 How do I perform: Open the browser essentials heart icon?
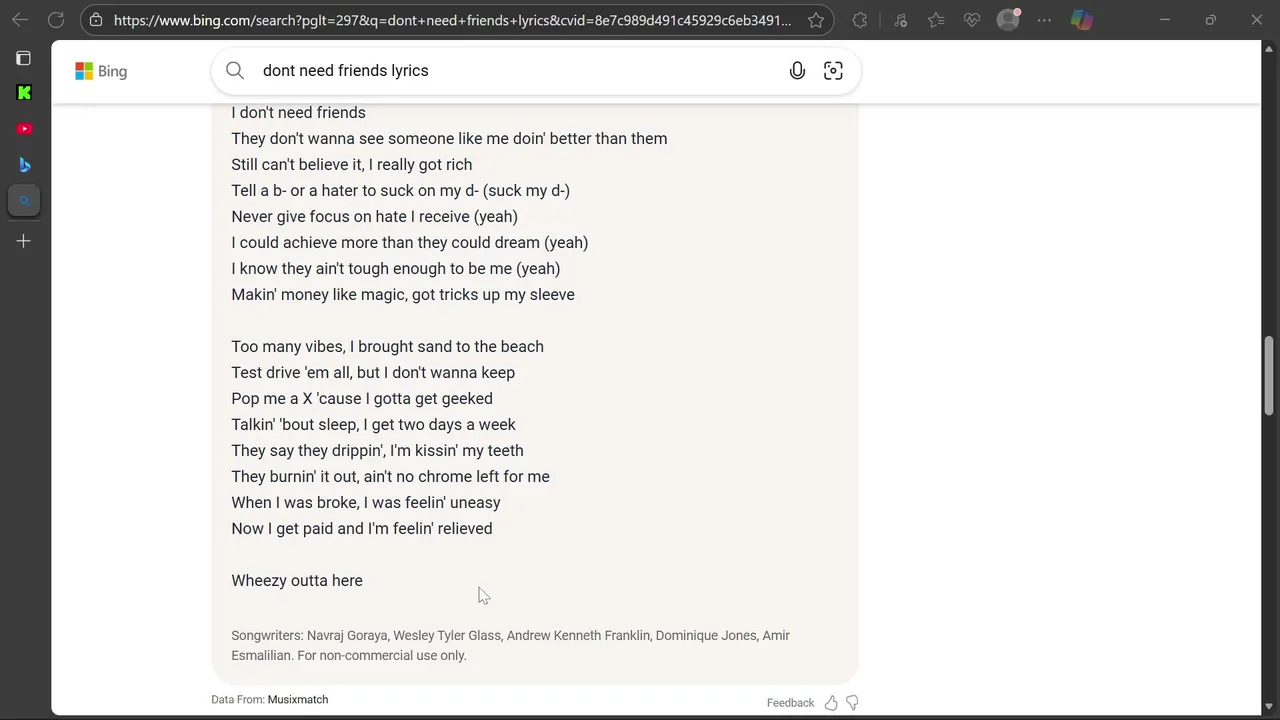click(x=972, y=20)
